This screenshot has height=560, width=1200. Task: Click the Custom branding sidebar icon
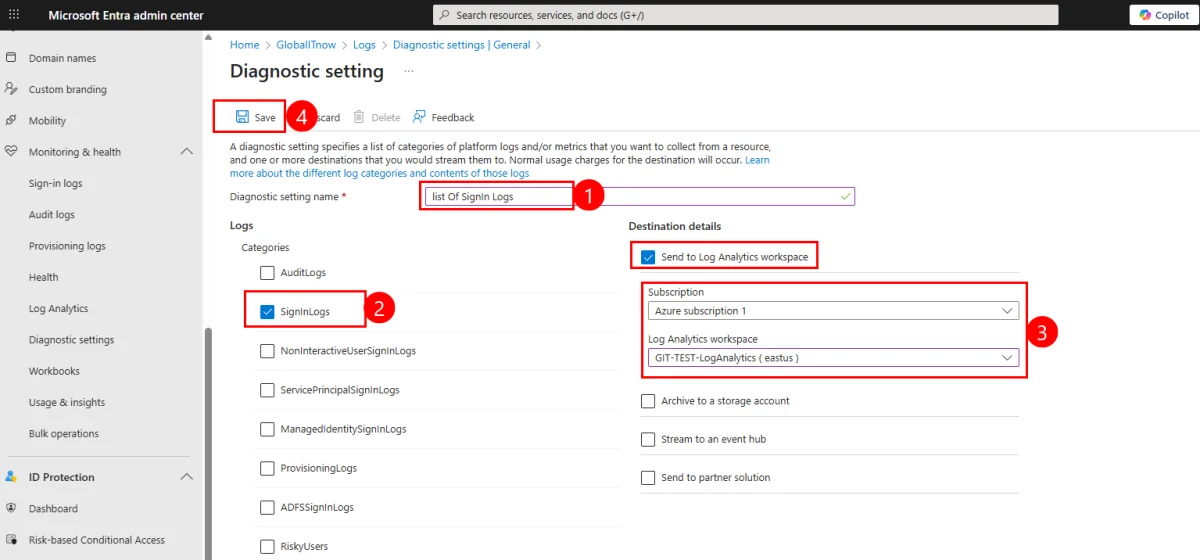11,89
